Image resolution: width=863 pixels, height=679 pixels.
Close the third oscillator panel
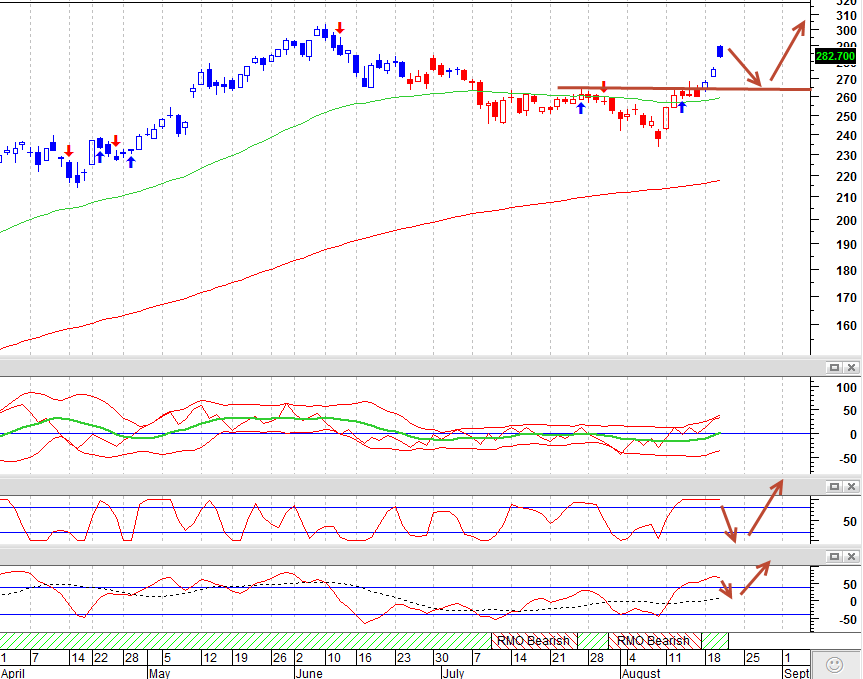tap(851, 557)
